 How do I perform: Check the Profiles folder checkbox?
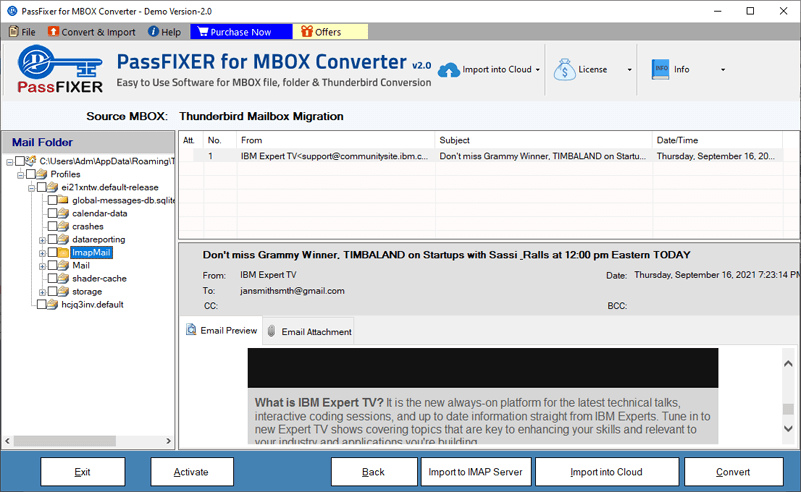point(31,174)
